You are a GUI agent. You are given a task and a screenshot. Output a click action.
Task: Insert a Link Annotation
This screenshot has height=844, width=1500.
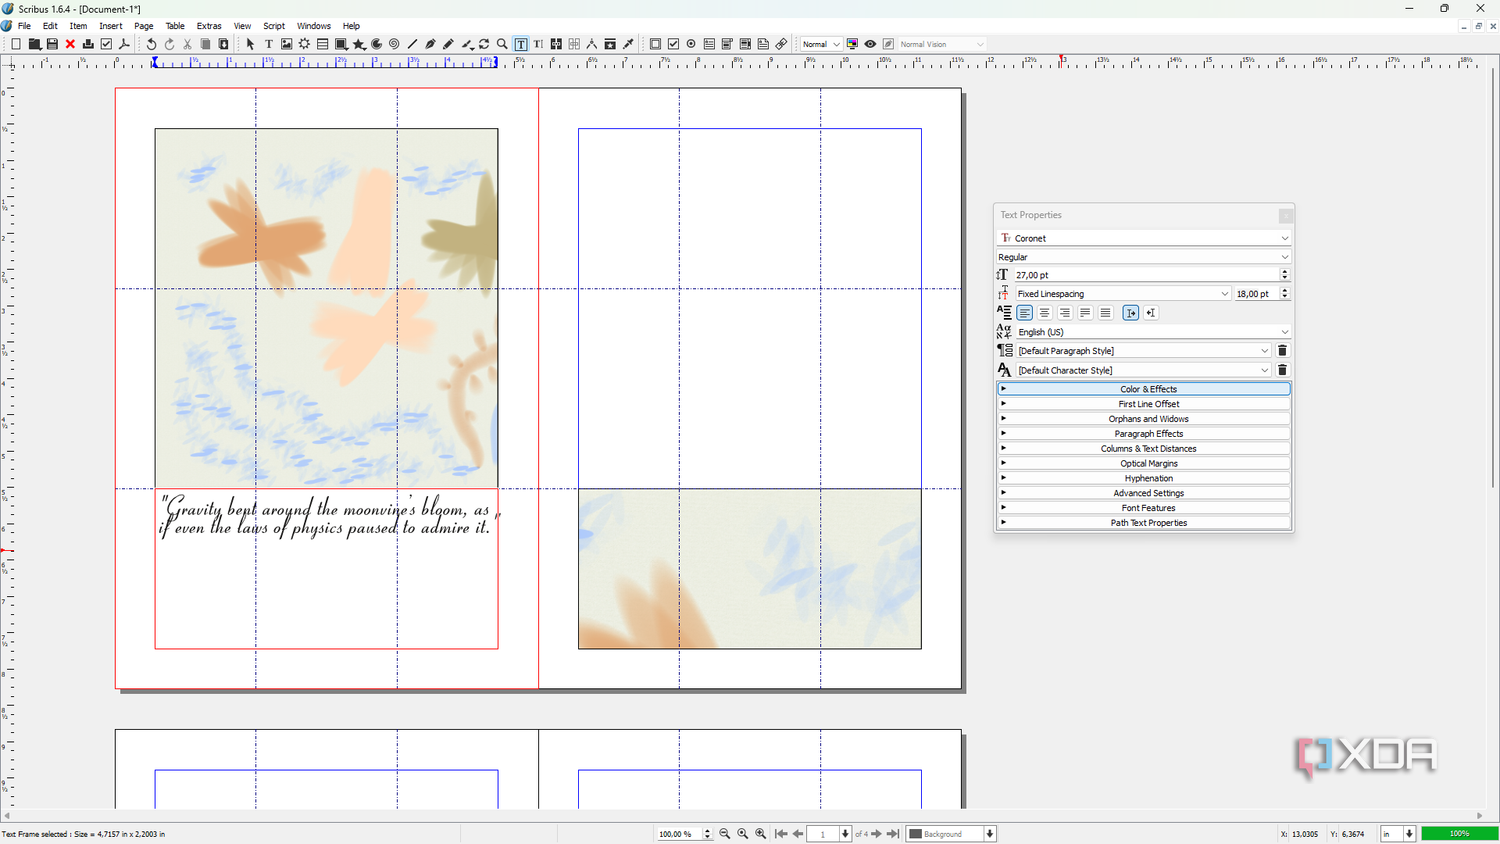coord(781,44)
